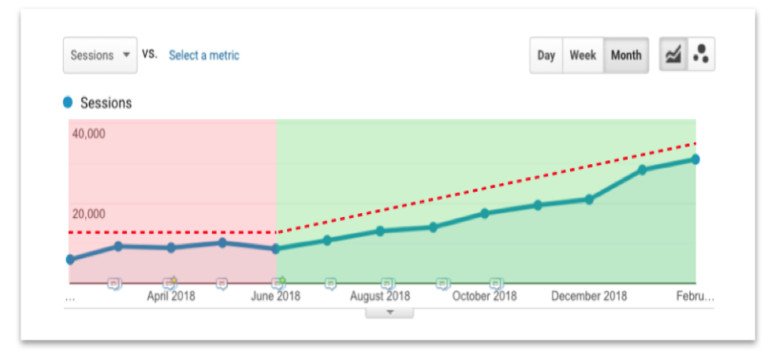The image size is (768, 360).
Task: Click the December 2018 axis label
Action: 589,296
